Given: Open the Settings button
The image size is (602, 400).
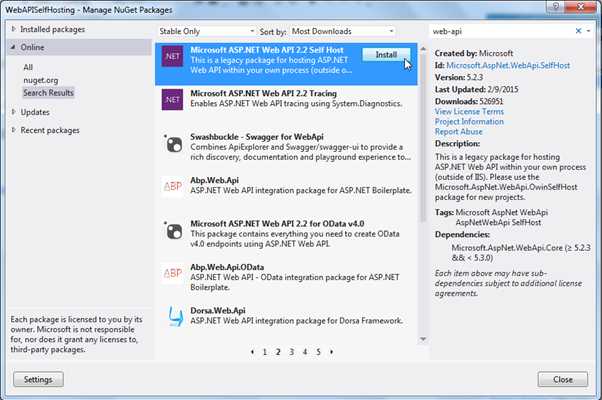Looking at the screenshot, I should (38, 379).
